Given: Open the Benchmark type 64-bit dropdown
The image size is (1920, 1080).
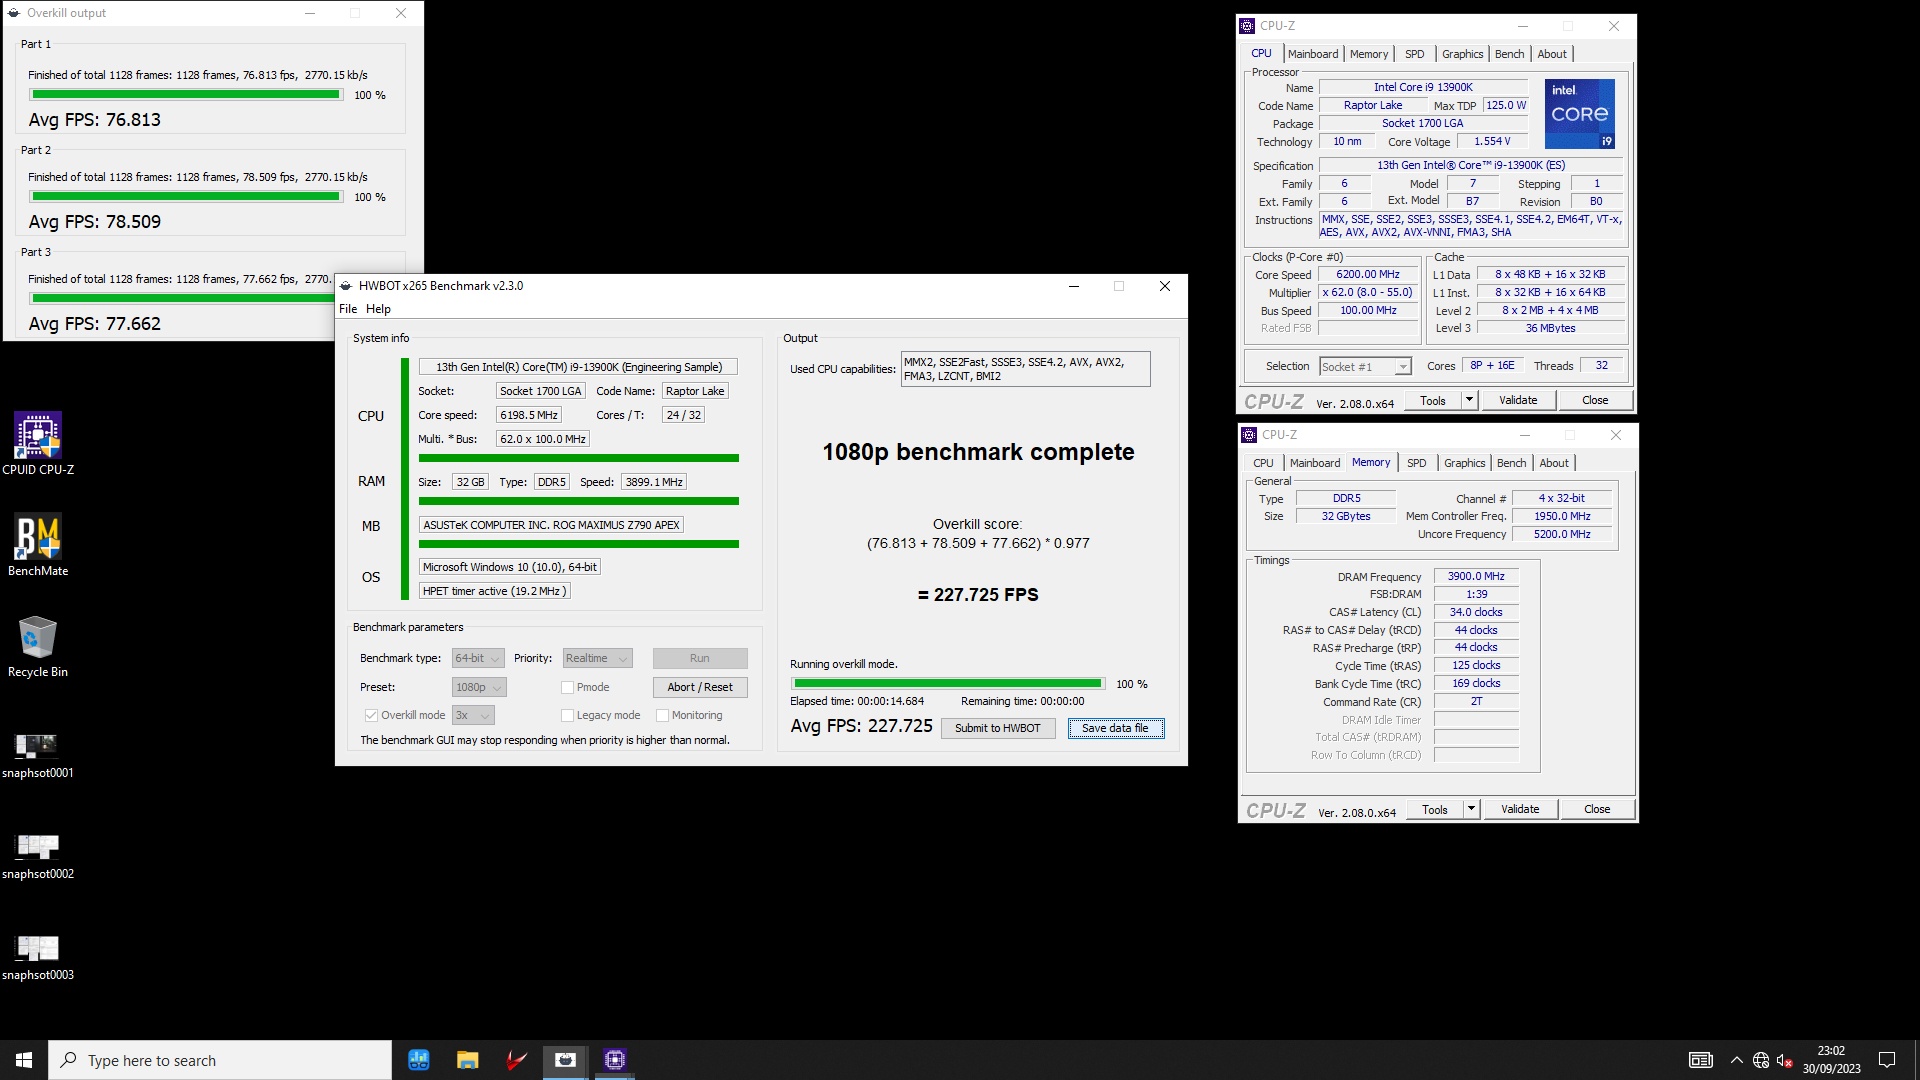Looking at the screenshot, I should click(x=478, y=658).
